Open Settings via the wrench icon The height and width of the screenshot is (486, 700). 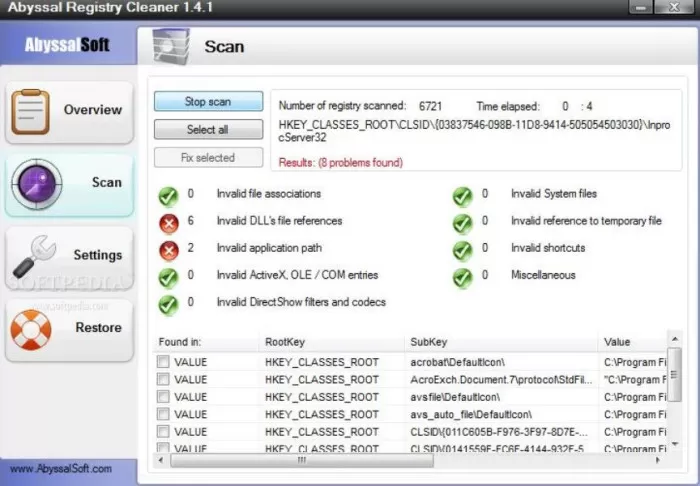tap(34, 257)
